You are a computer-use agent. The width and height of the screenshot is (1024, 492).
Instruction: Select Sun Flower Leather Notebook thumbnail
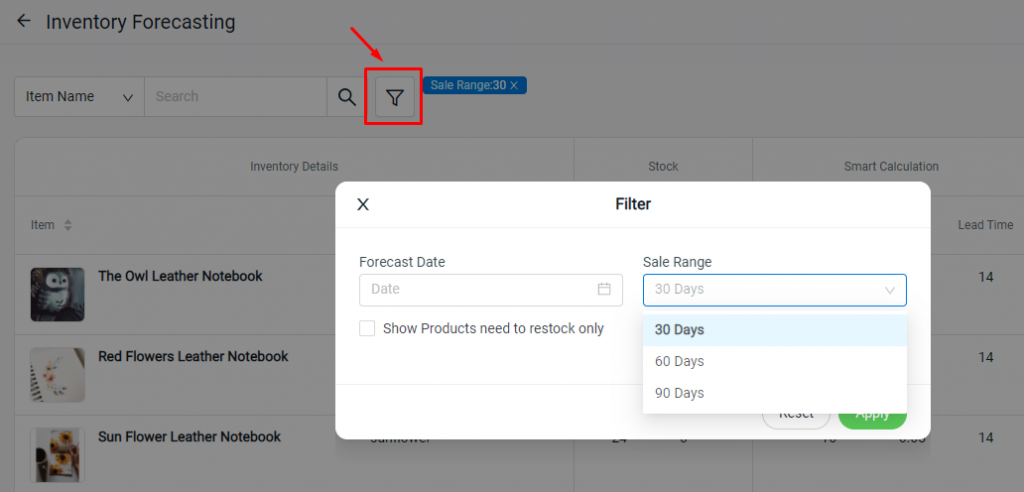(x=57, y=455)
